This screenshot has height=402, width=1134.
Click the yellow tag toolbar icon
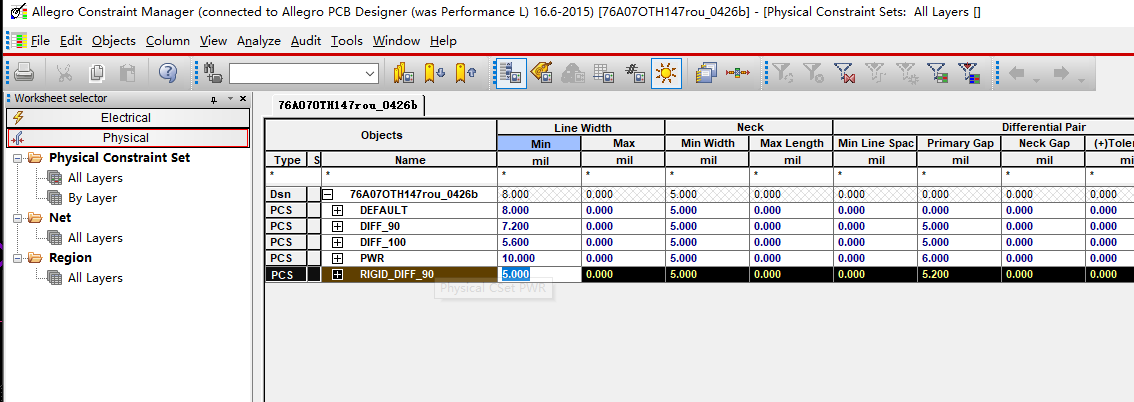(x=541, y=72)
